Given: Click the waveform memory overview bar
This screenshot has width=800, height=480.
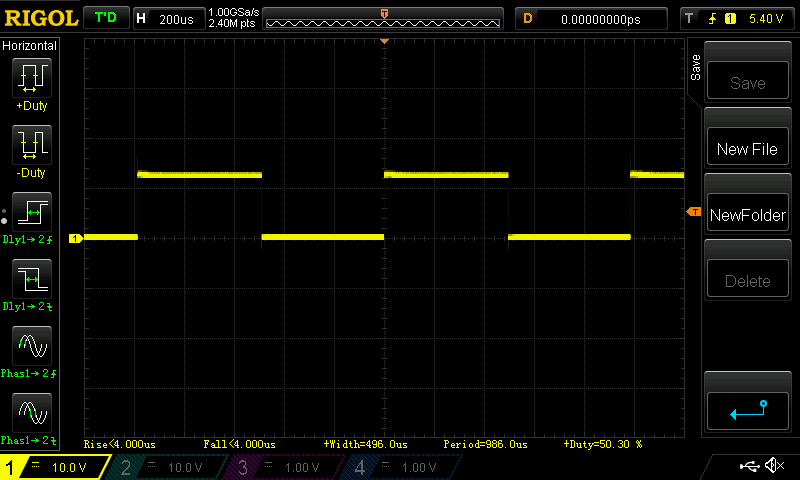Looking at the screenshot, I should [383, 19].
